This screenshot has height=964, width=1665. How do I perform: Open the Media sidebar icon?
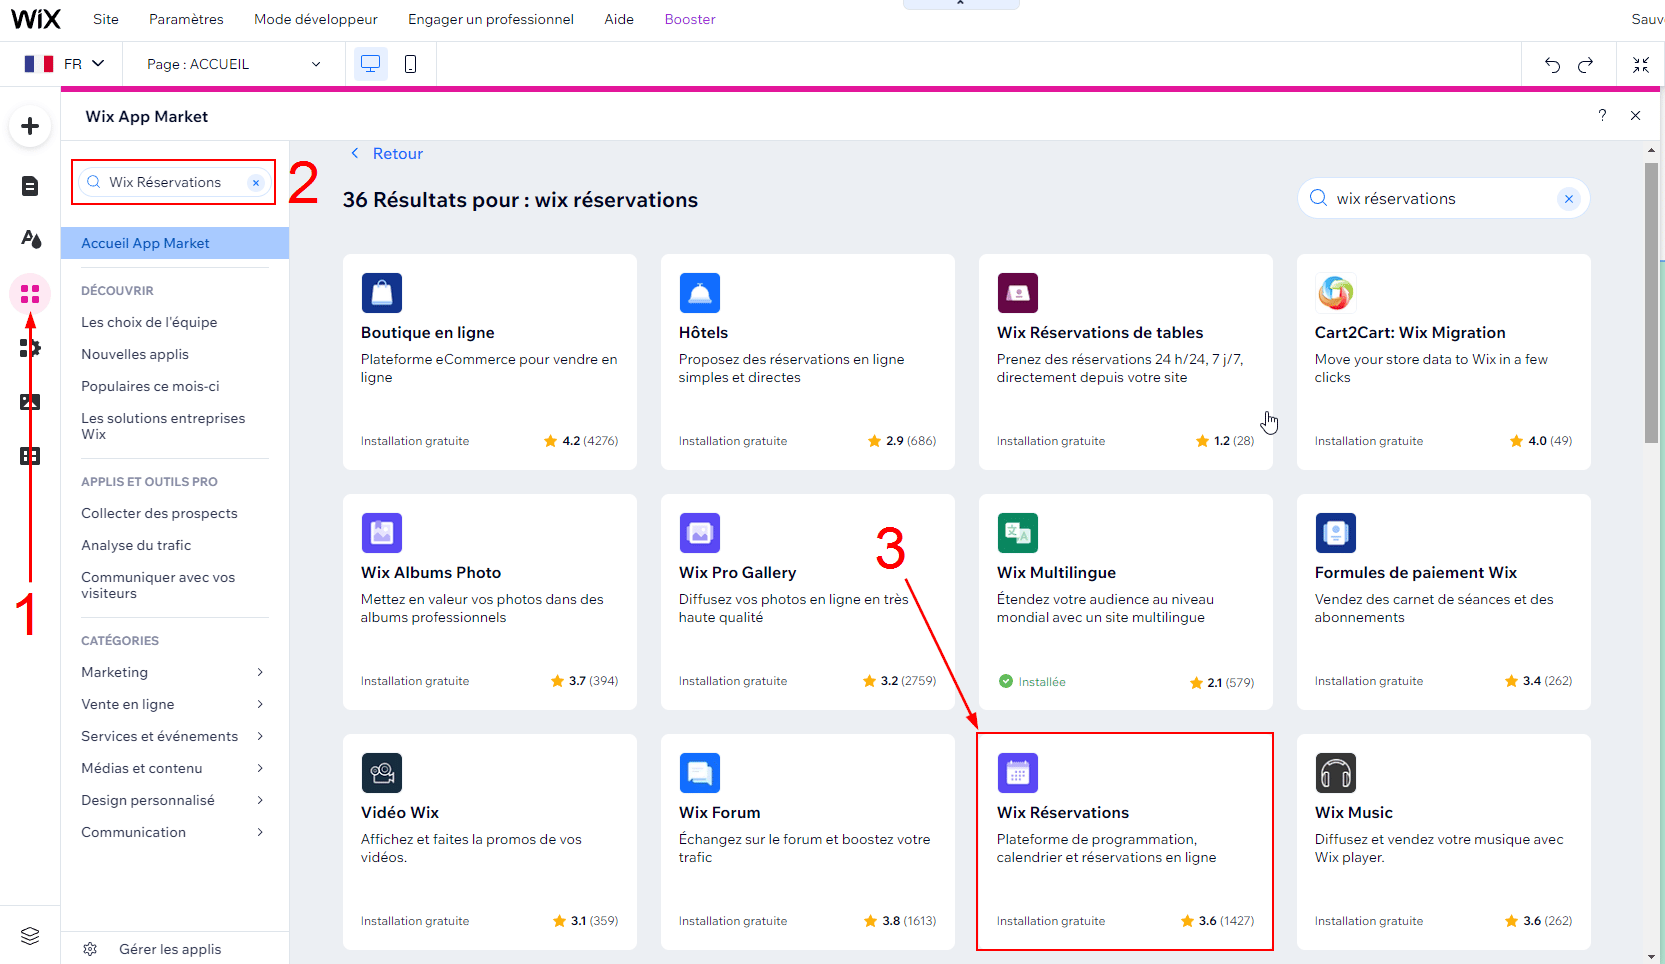tap(30, 402)
